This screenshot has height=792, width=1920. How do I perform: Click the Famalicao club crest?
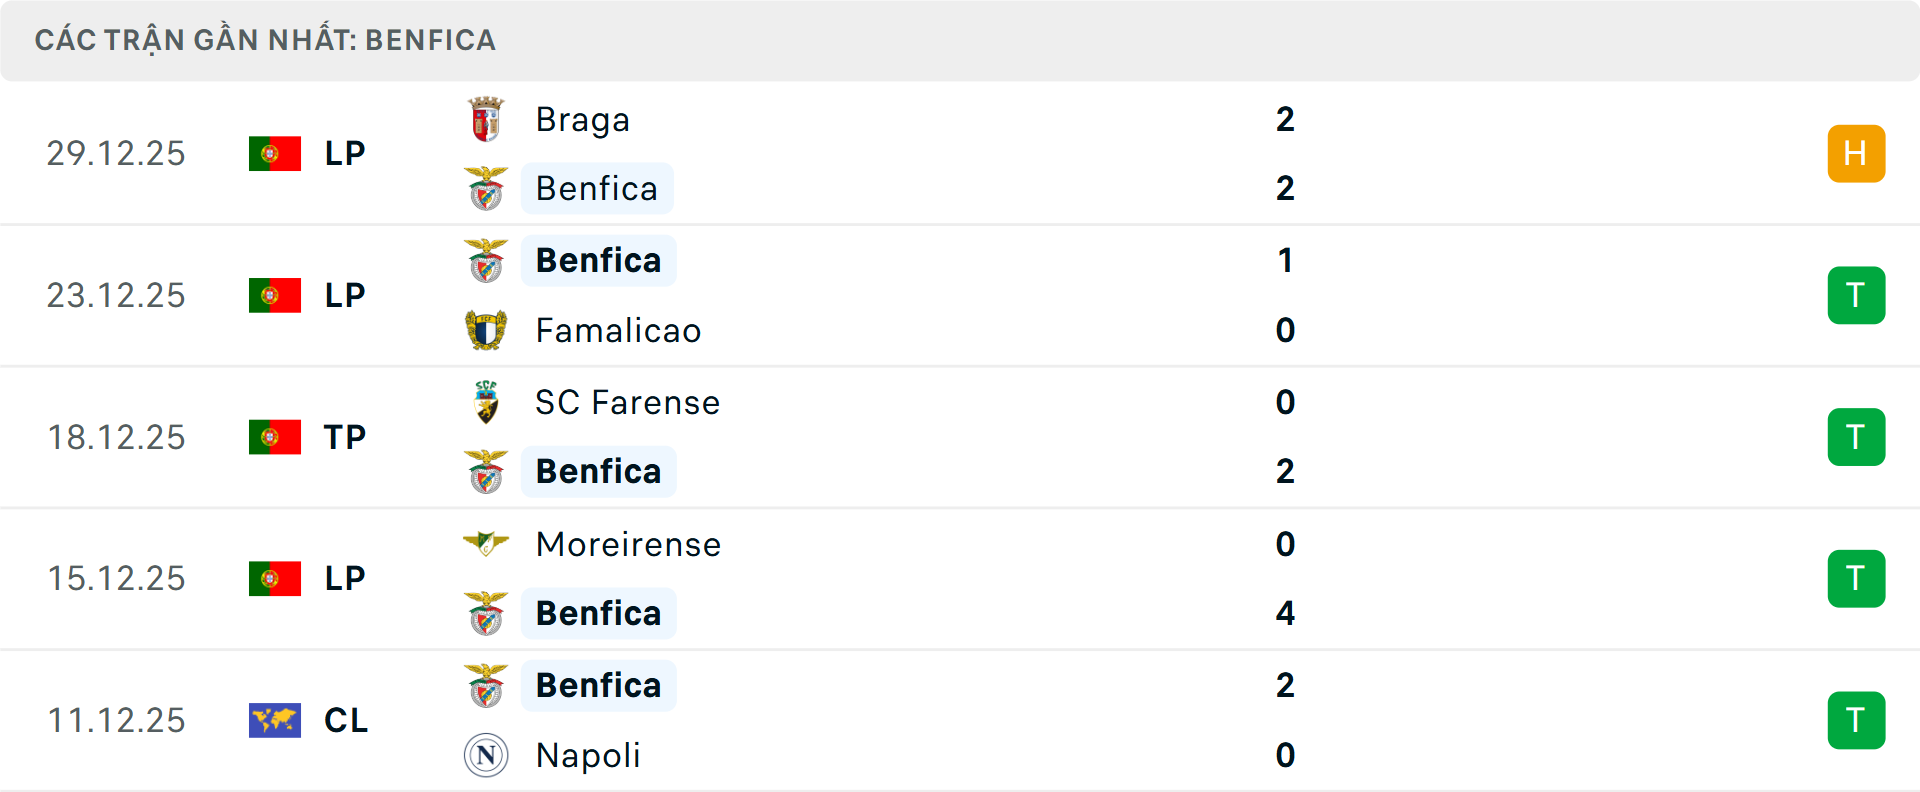click(x=486, y=330)
